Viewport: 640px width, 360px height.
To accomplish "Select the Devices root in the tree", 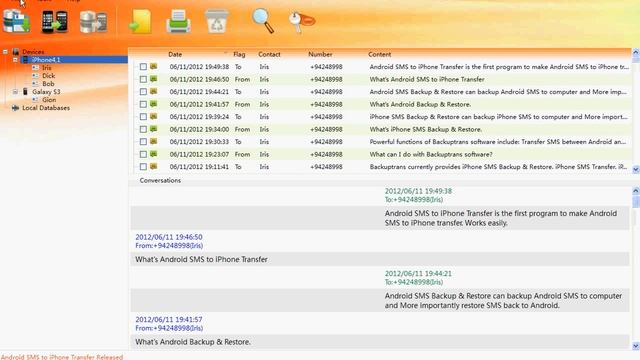I will 33,52.
